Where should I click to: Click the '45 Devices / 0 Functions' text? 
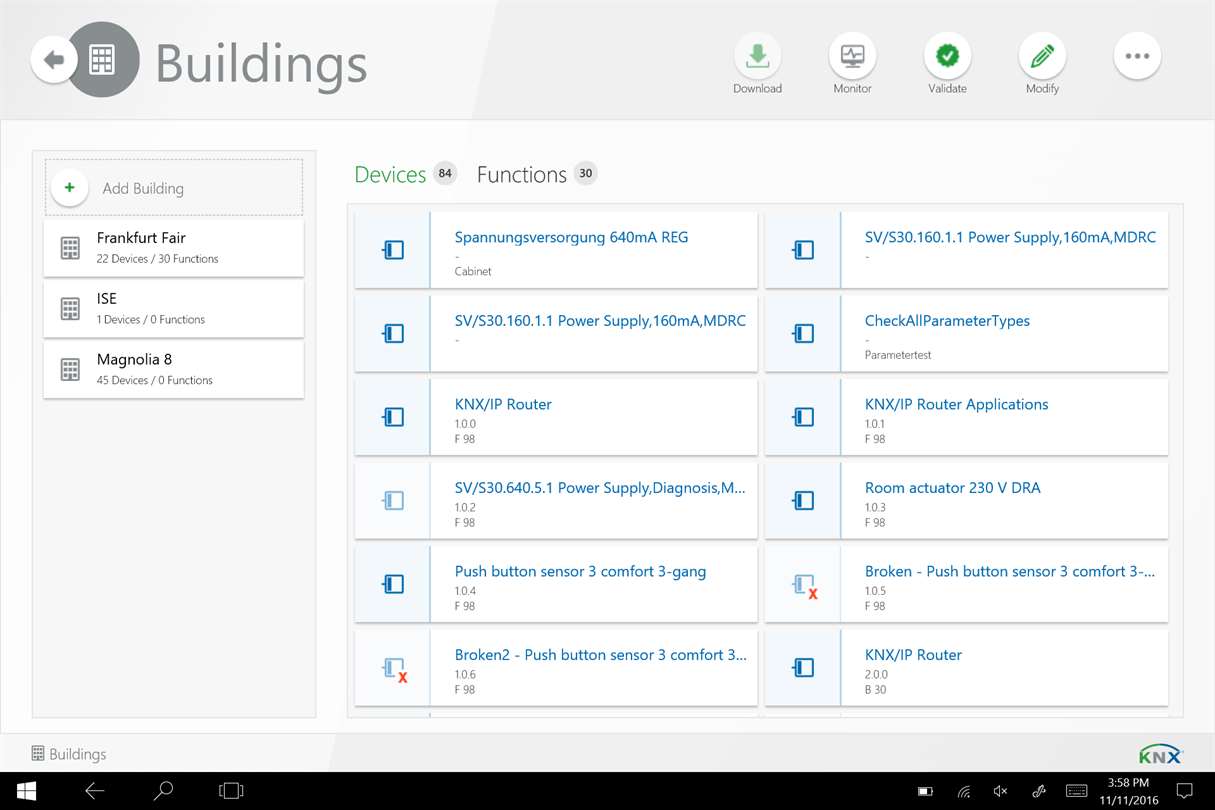coord(154,380)
